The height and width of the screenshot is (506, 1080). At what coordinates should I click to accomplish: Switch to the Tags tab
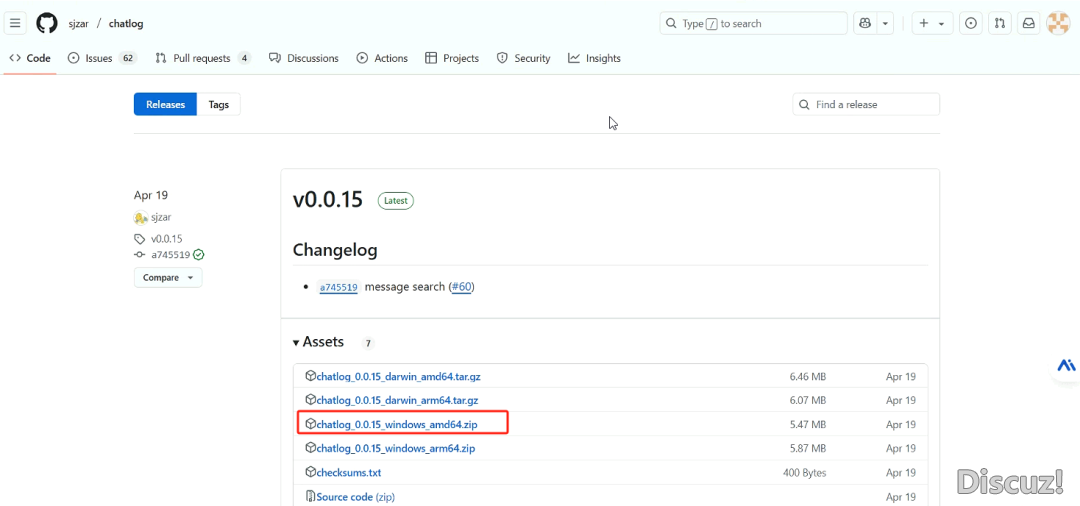218,105
